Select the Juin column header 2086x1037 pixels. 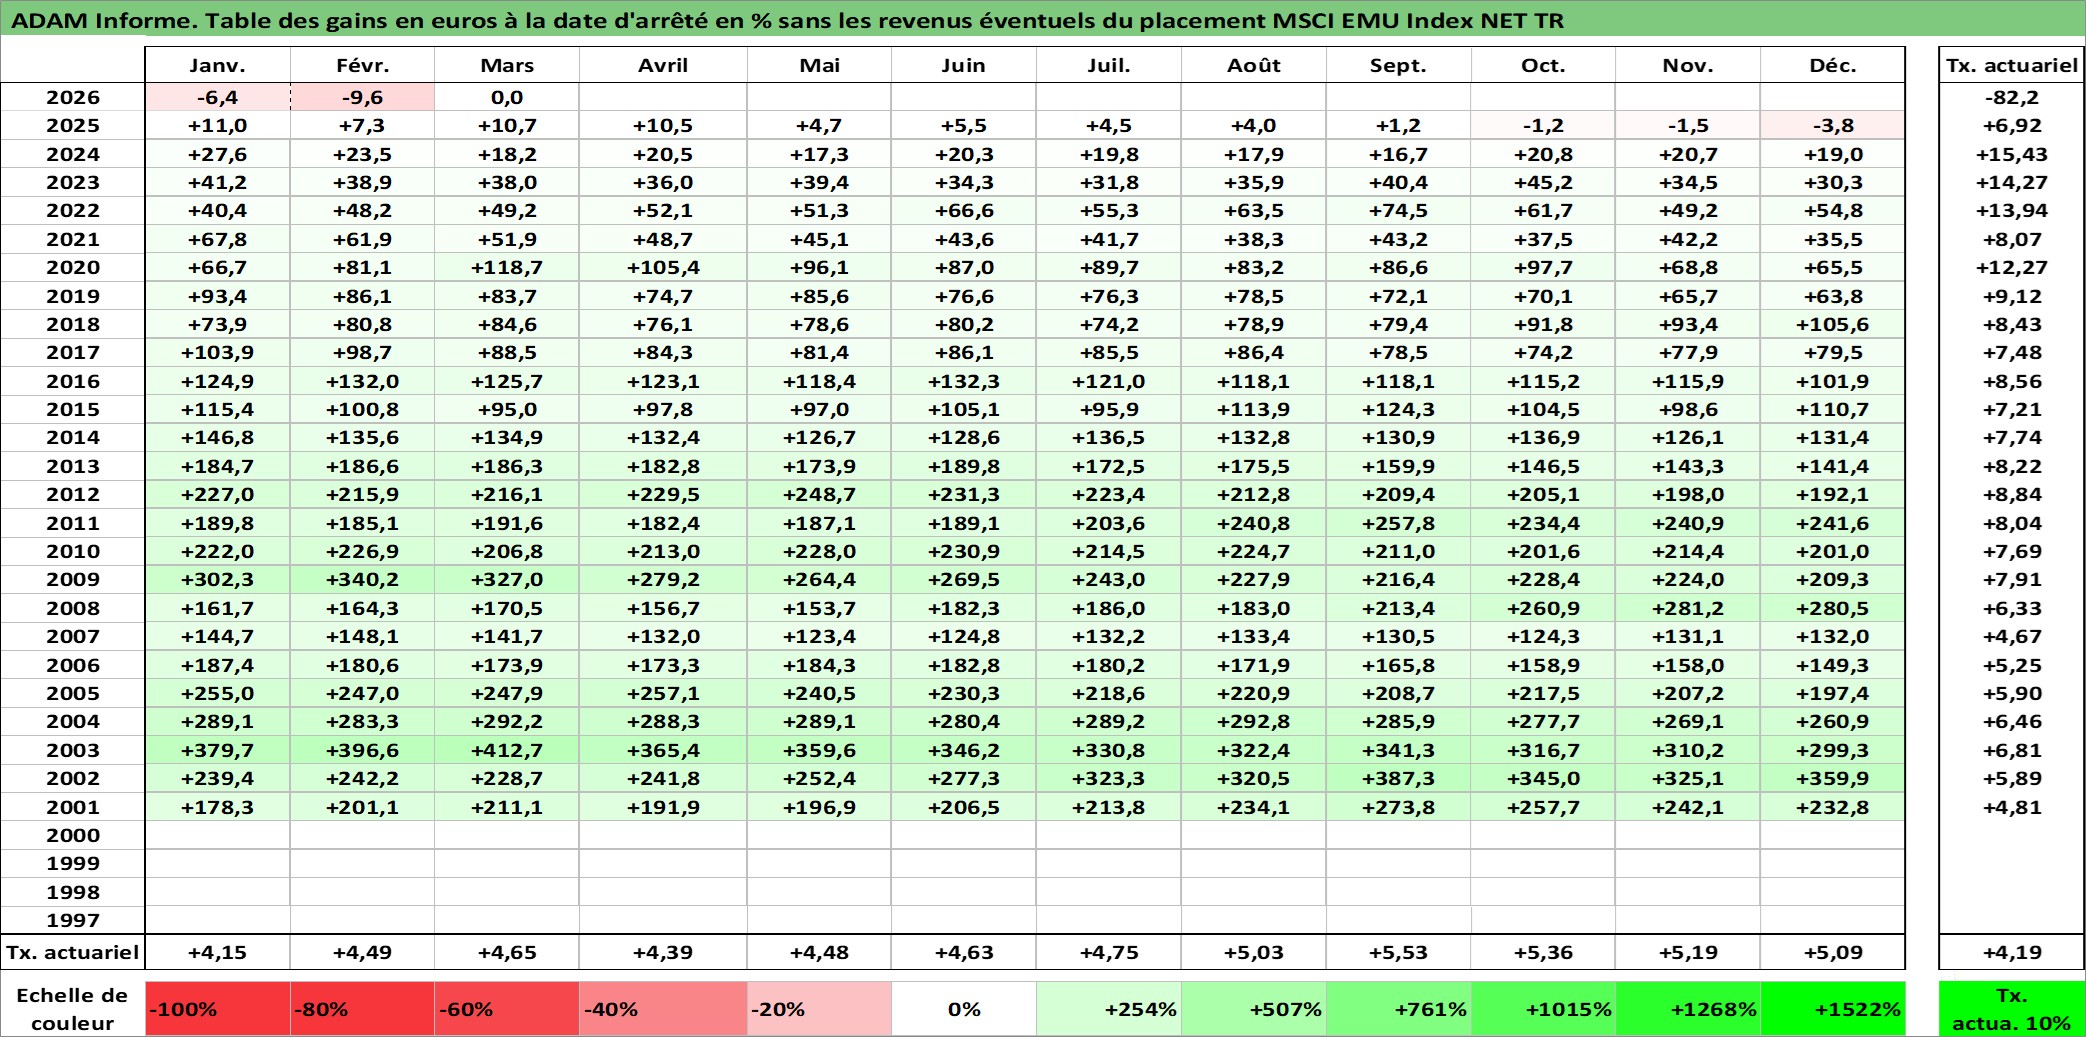[x=964, y=65]
